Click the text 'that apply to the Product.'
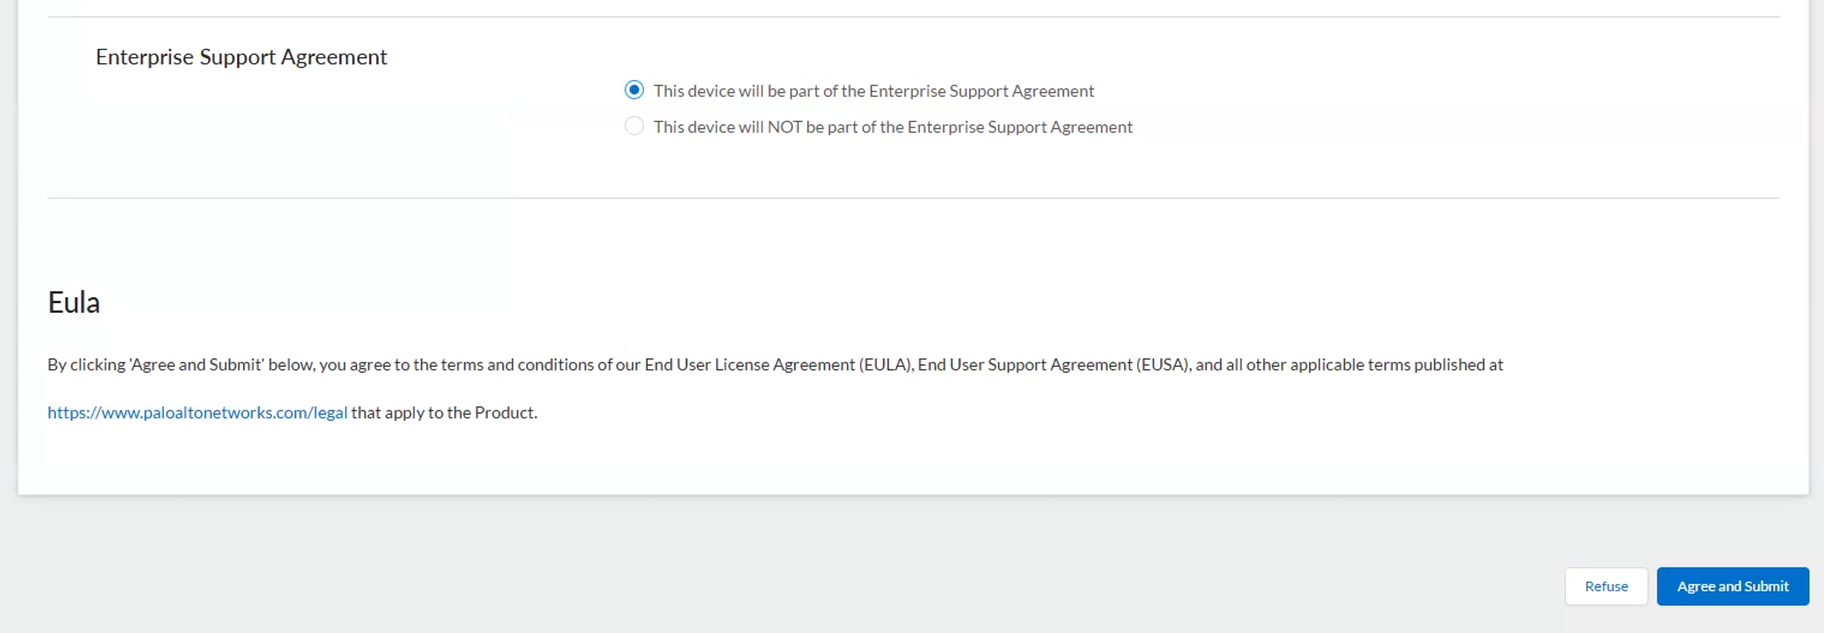This screenshot has height=633, width=1824. [444, 412]
